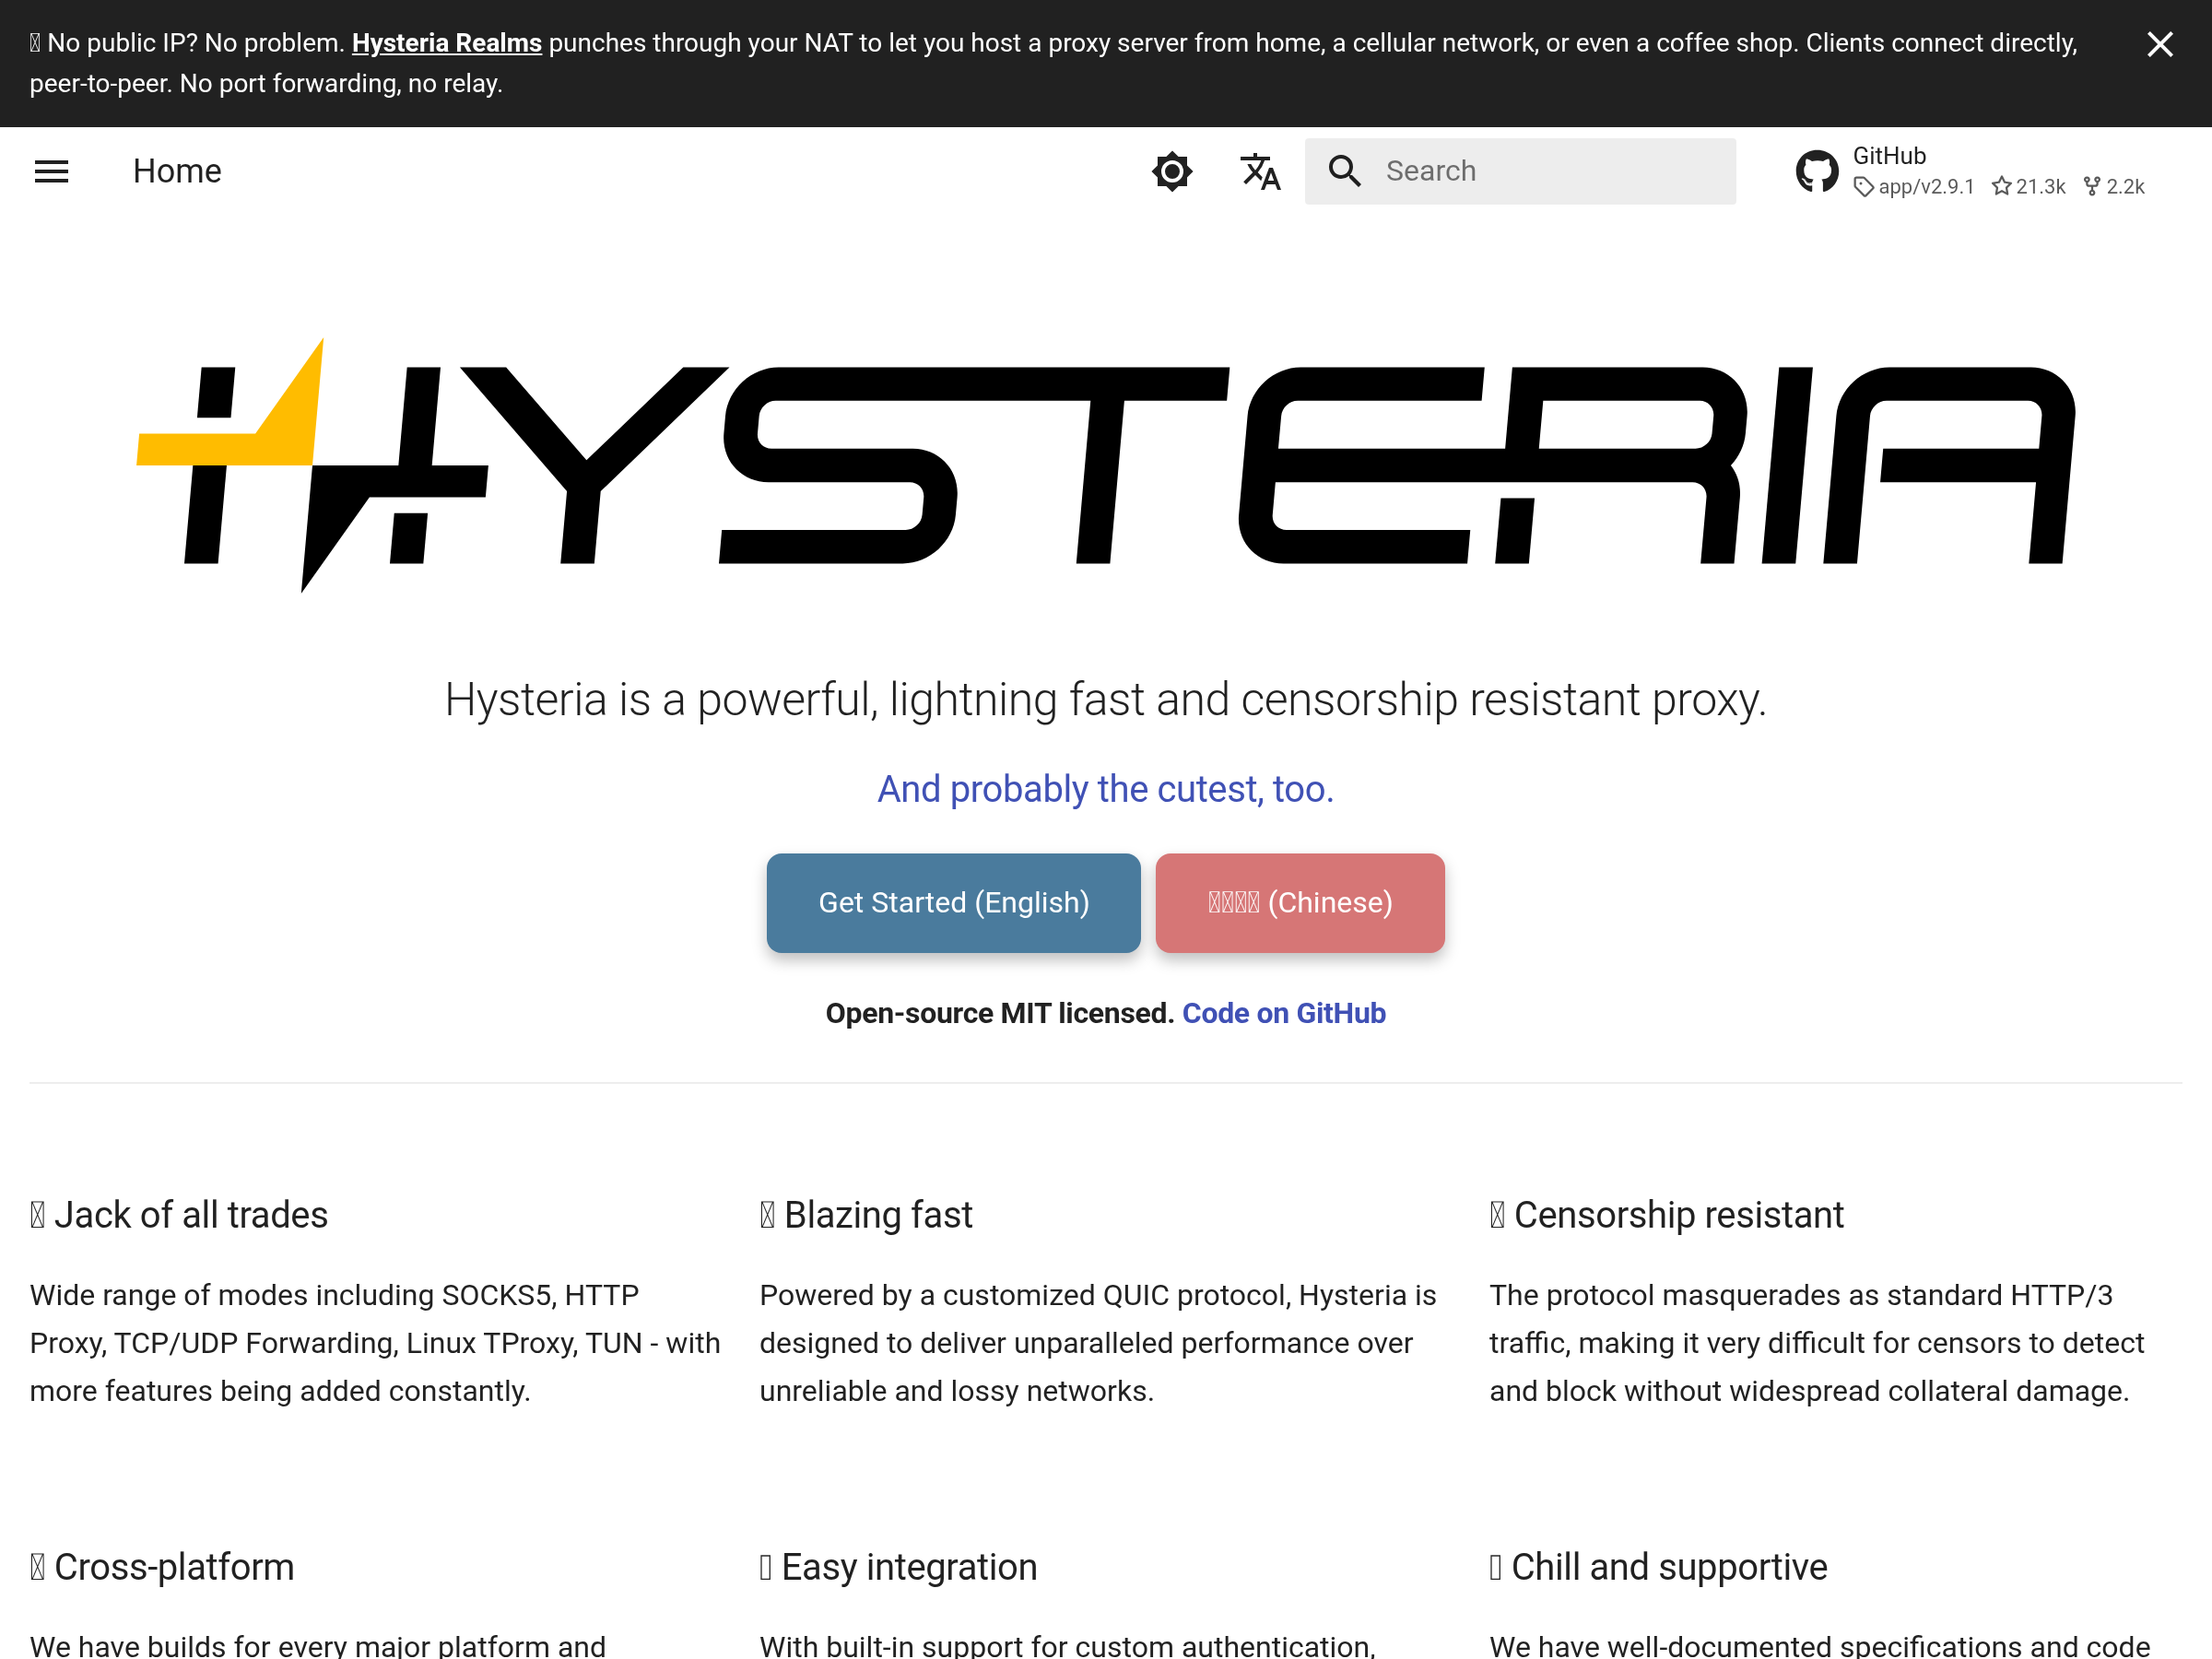Click the Jack of all trades heading
Image resolution: width=2212 pixels, height=1659 pixels.
coord(179,1215)
